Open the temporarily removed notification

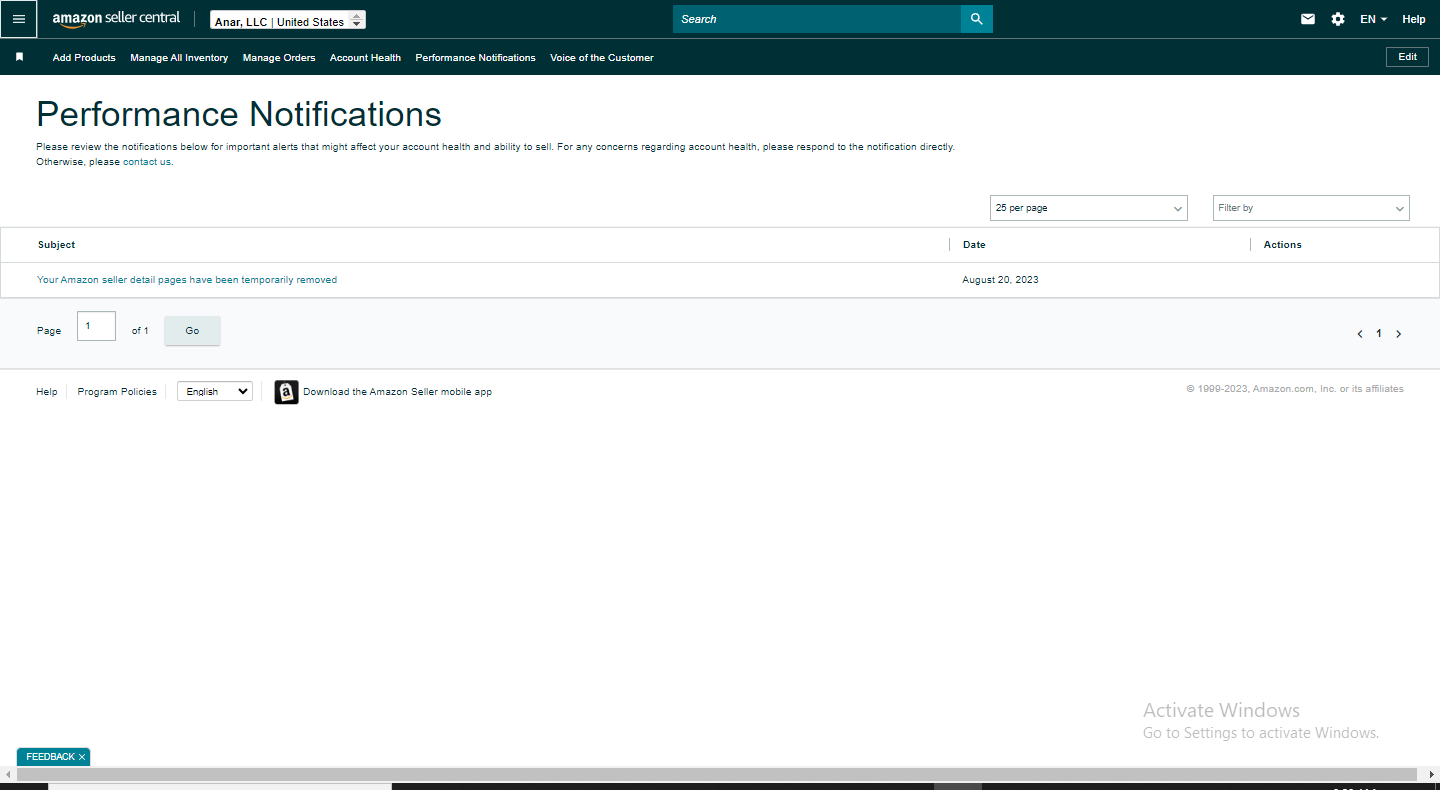click(x=187, y=280)
